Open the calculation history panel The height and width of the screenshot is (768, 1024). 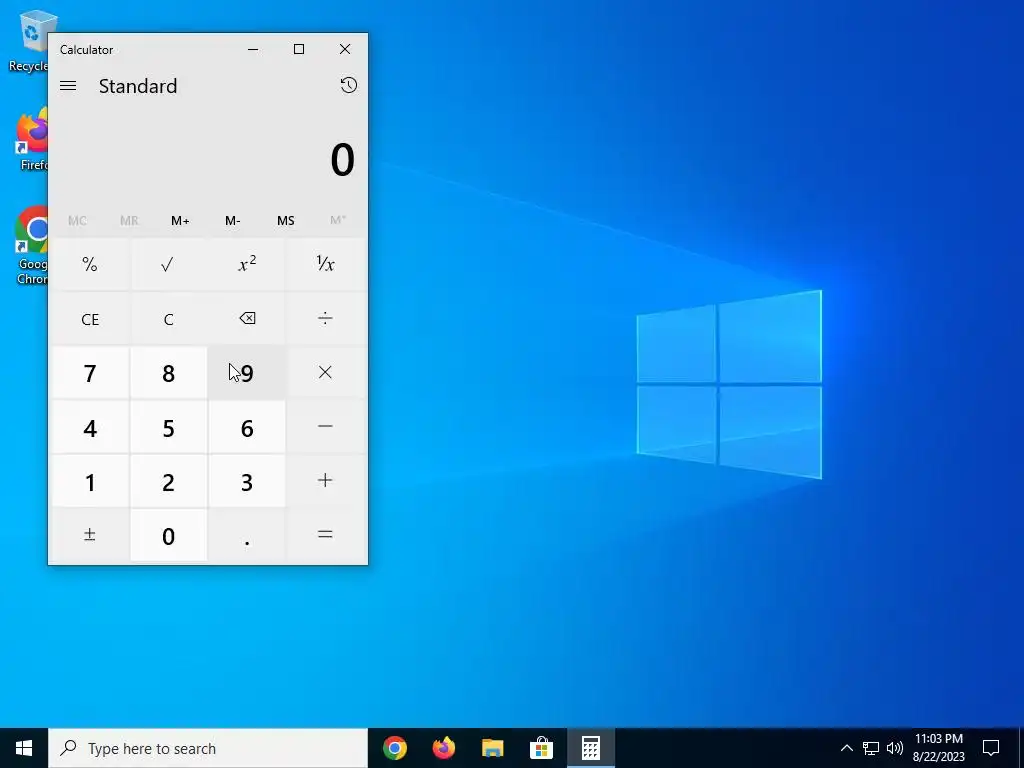click(x=349, y=86)
